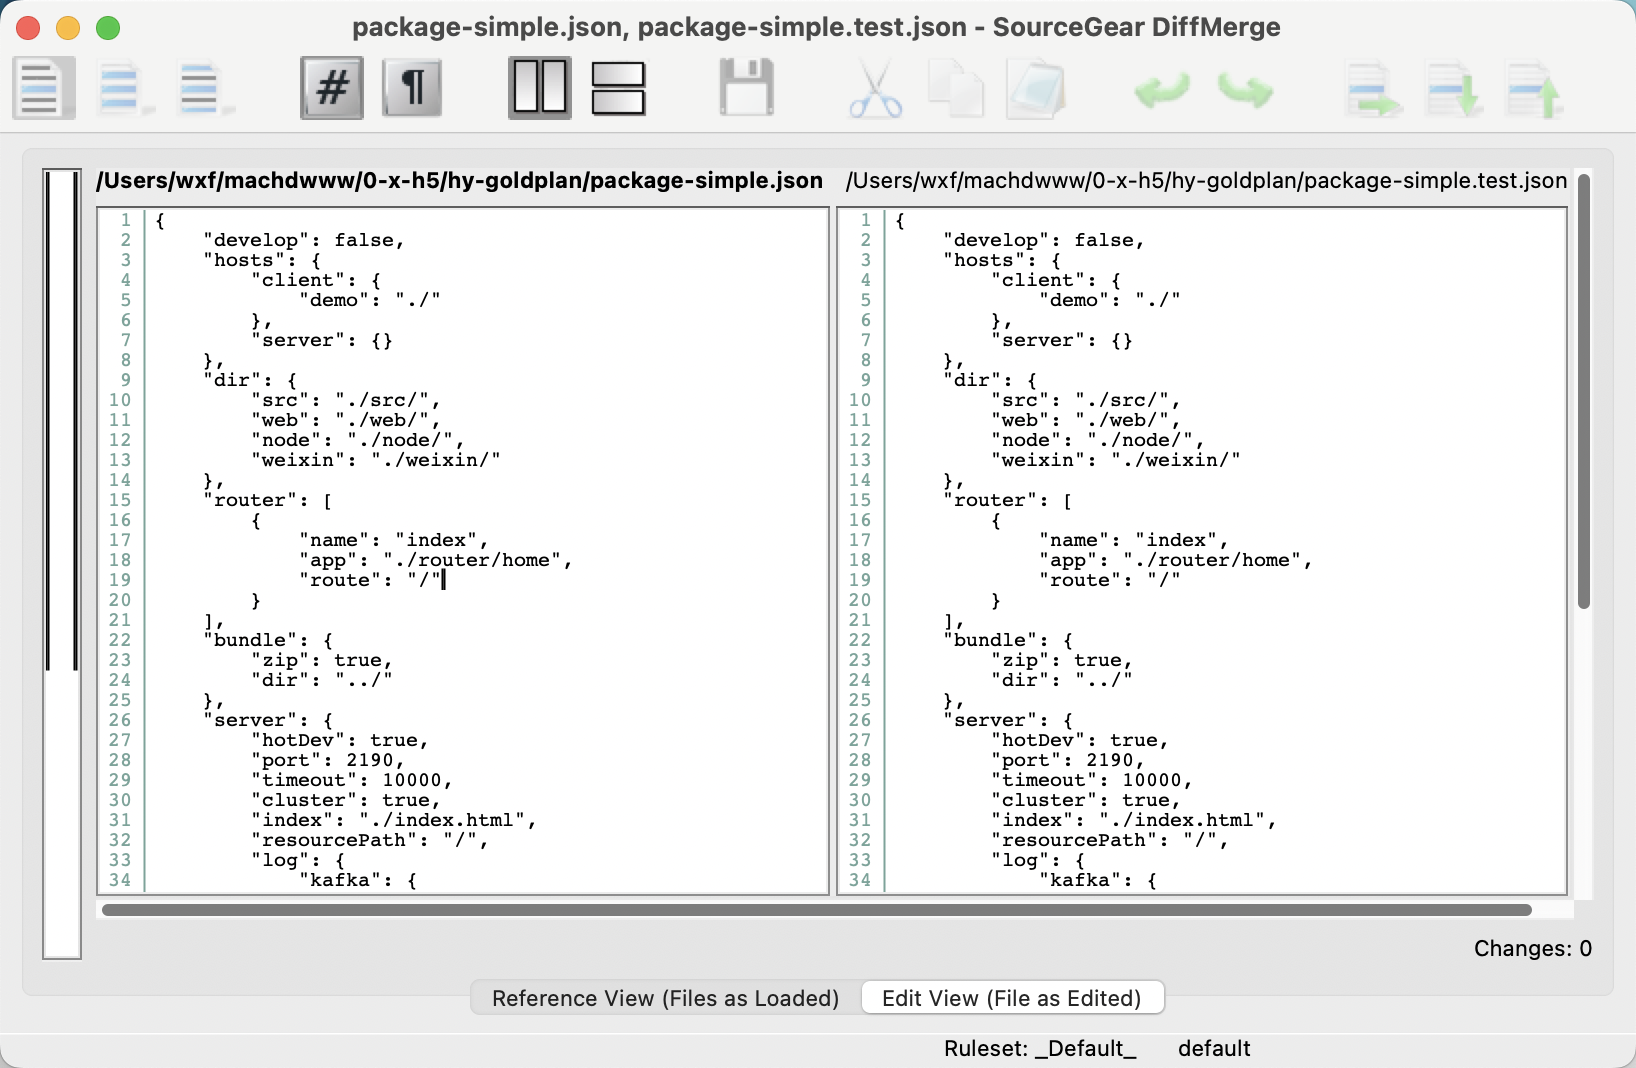The height and width of the screenshot is (1068, 1636).
Task: Click the horizontal scrollbar below the file panels
Action: 816,910
